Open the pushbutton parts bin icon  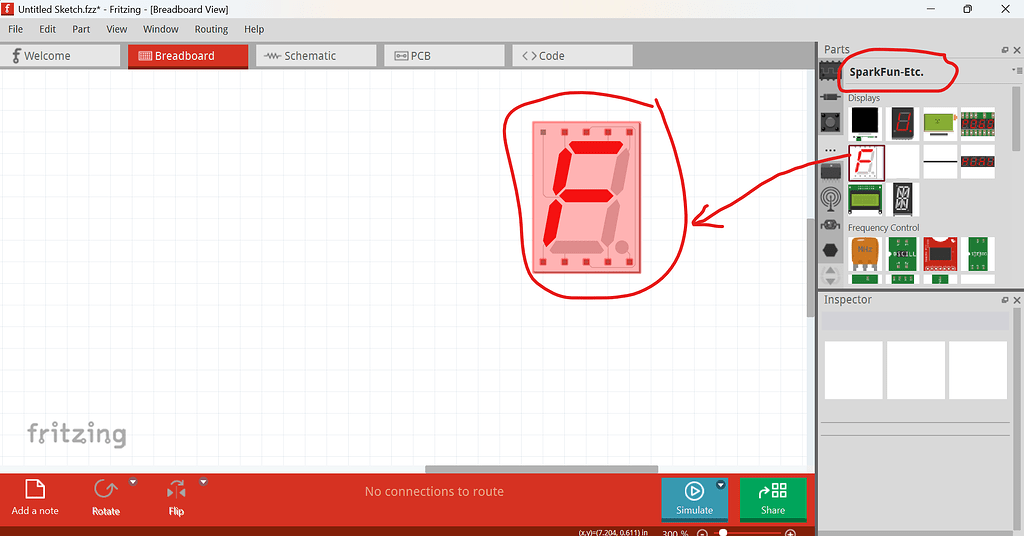(x=830, y=122)
